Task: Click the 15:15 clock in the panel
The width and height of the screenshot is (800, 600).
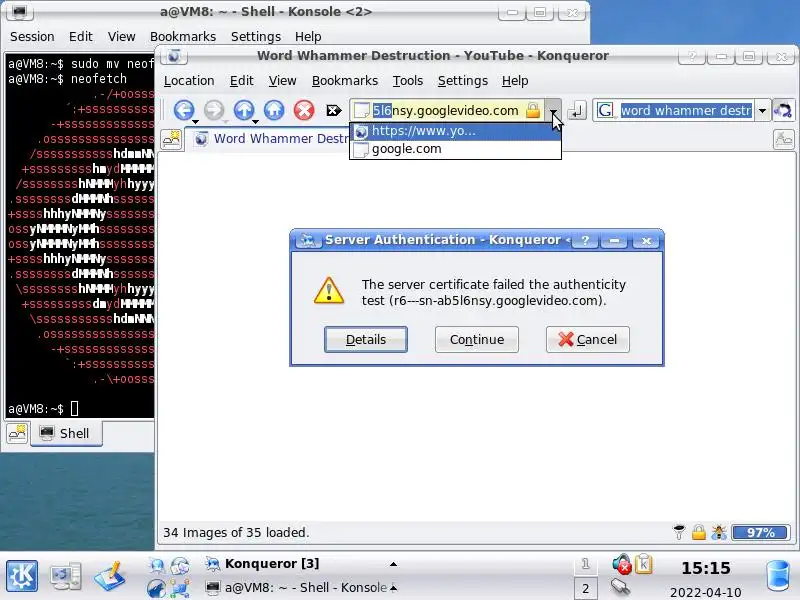Action: (x=706, y=567)
